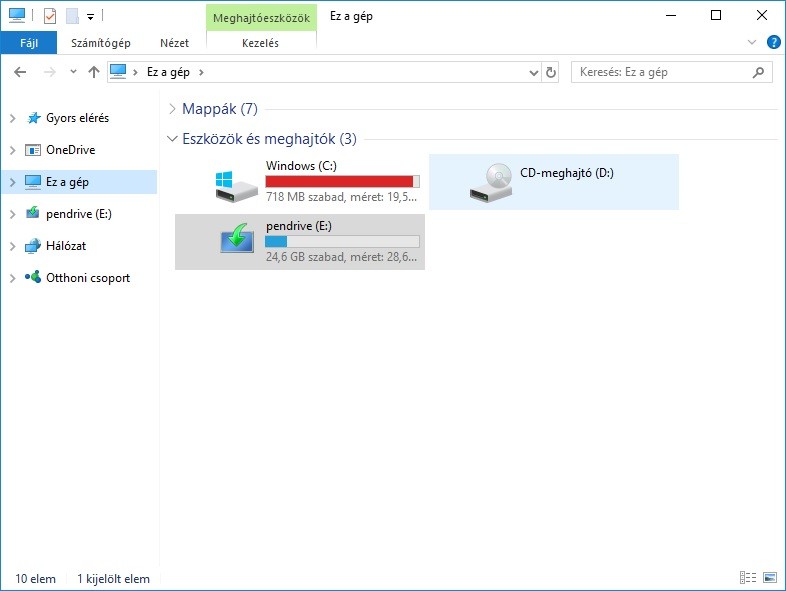Open the Kezelés ribbon tab
The height and width of the screenshot is (591, 786).
tap(260, 43)
